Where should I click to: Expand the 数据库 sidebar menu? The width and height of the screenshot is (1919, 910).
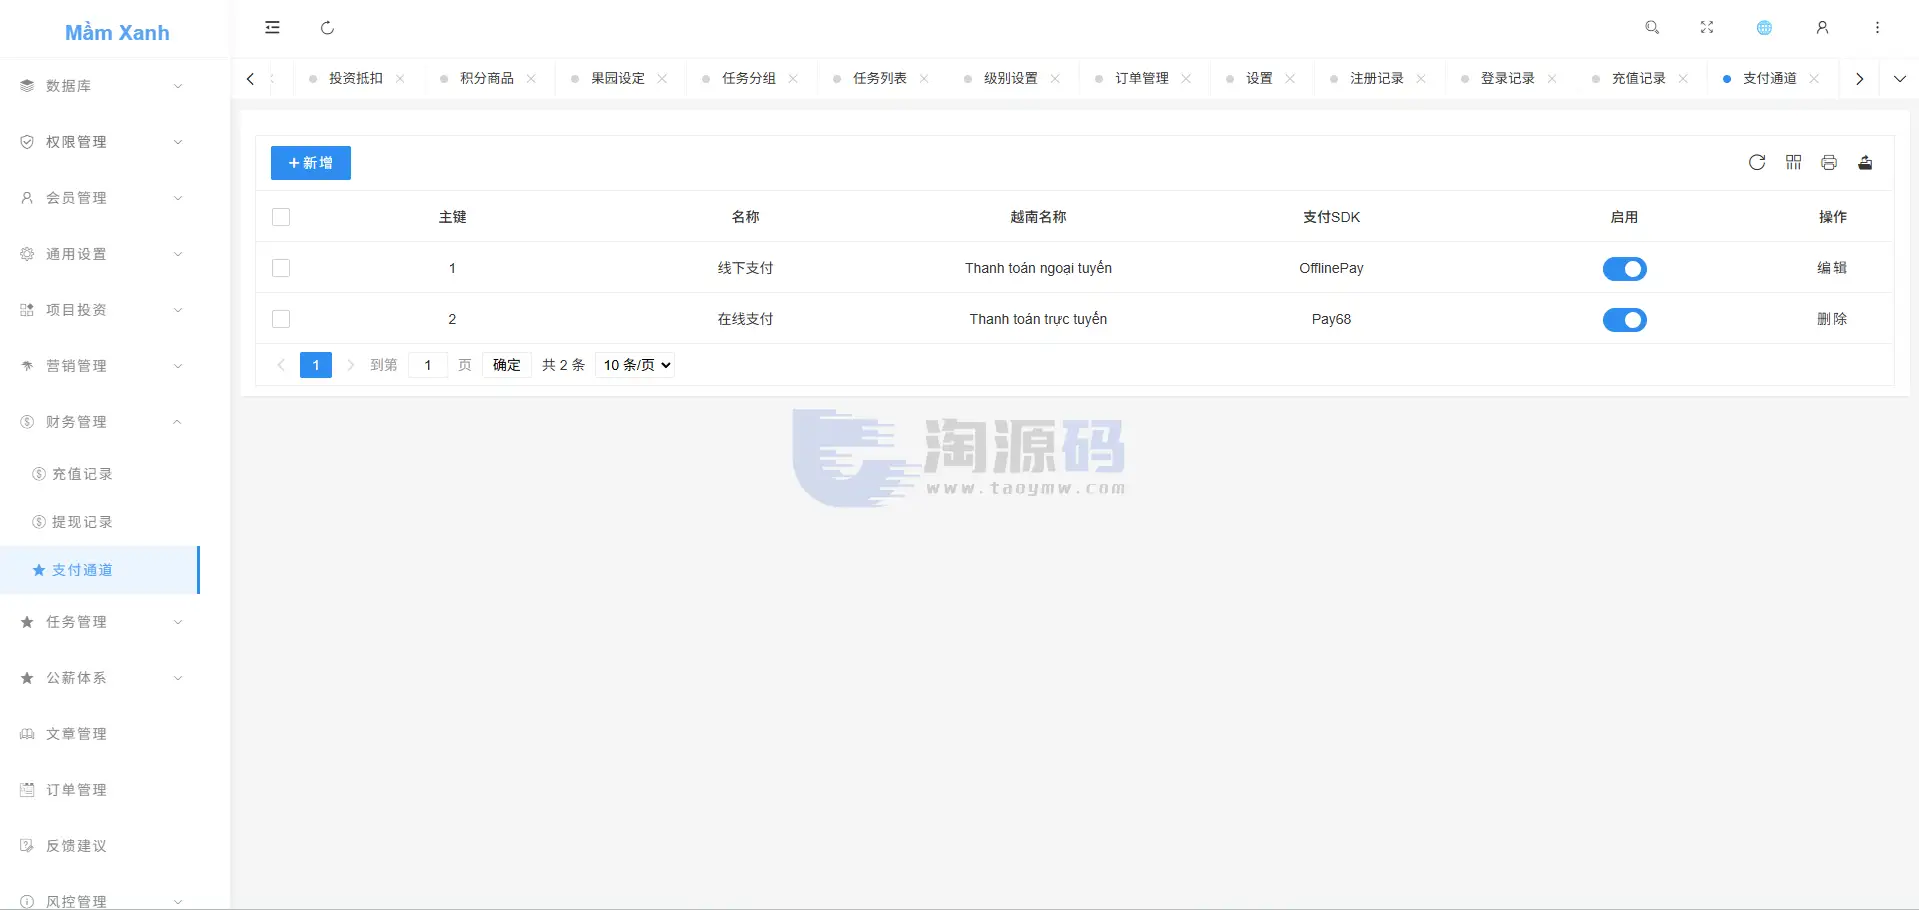100,86
